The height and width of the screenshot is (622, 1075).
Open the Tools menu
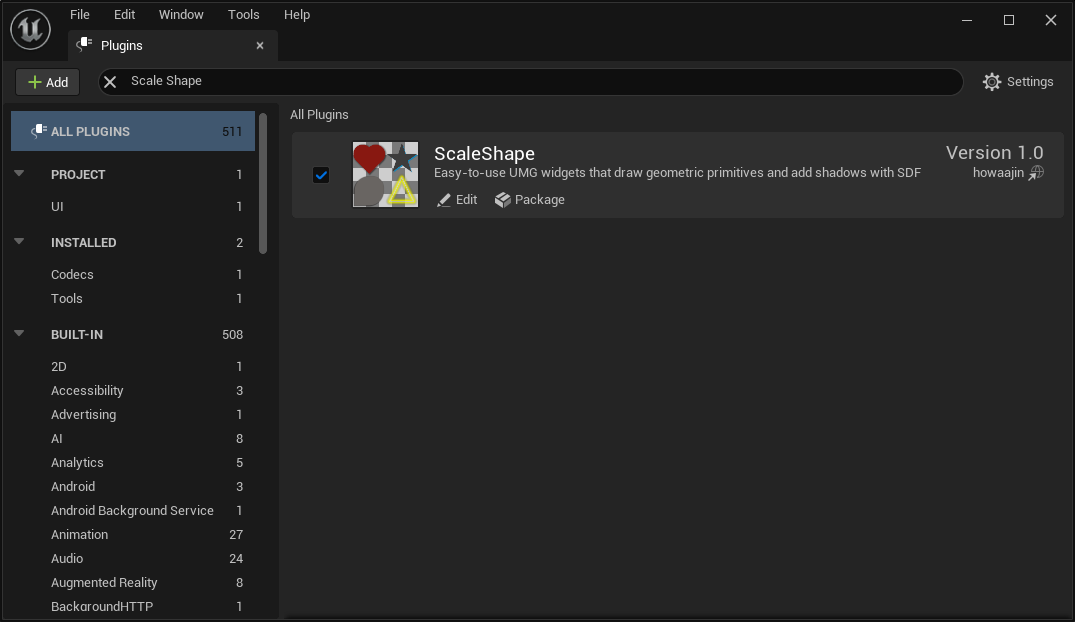(243, 14)
